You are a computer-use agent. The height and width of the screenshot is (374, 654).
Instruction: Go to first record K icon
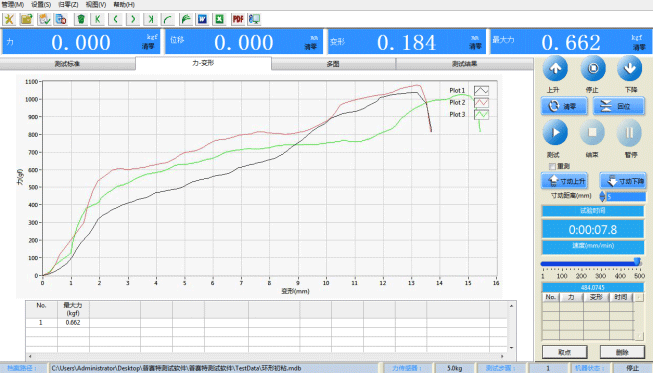pyautogui.click(x=98, y=19)
